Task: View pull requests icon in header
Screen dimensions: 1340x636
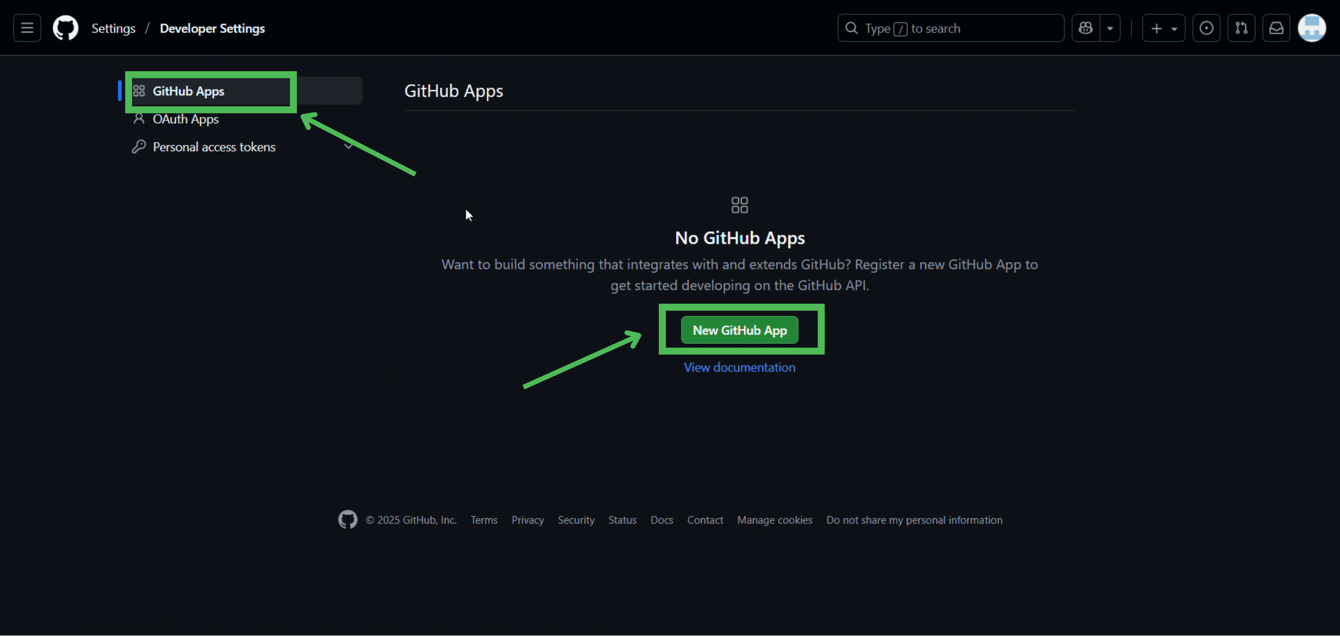Action: click(1241, 28)
